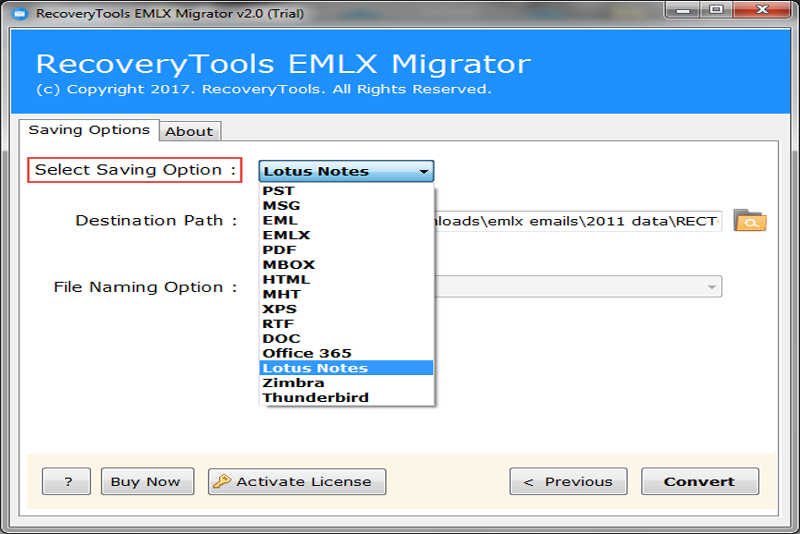Select HTML from the format list
The width and height of the screenshot is (800, 534).
[x=346, y=279]
